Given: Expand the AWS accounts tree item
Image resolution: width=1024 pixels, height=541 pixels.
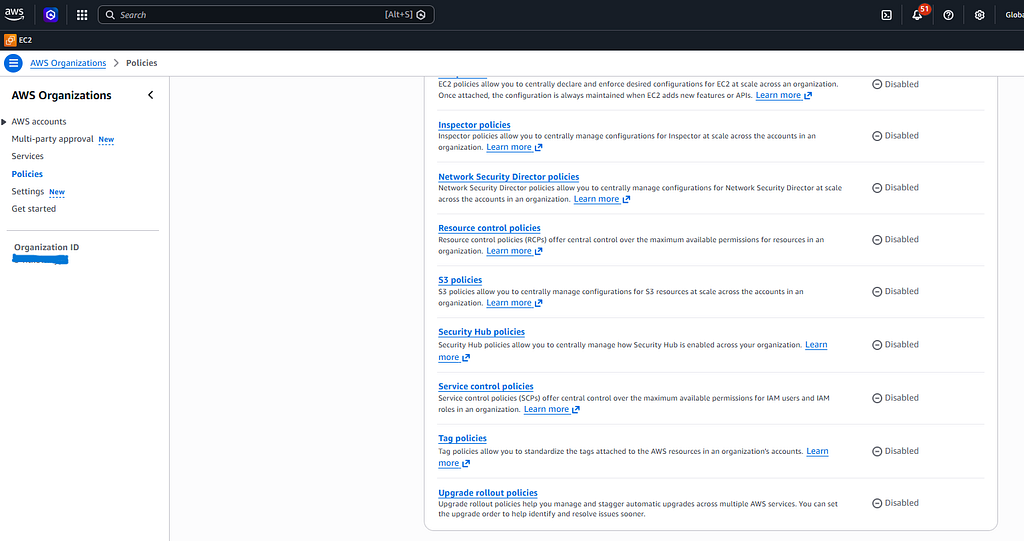Looking at the screenshot, I should (x=4, y=122).
